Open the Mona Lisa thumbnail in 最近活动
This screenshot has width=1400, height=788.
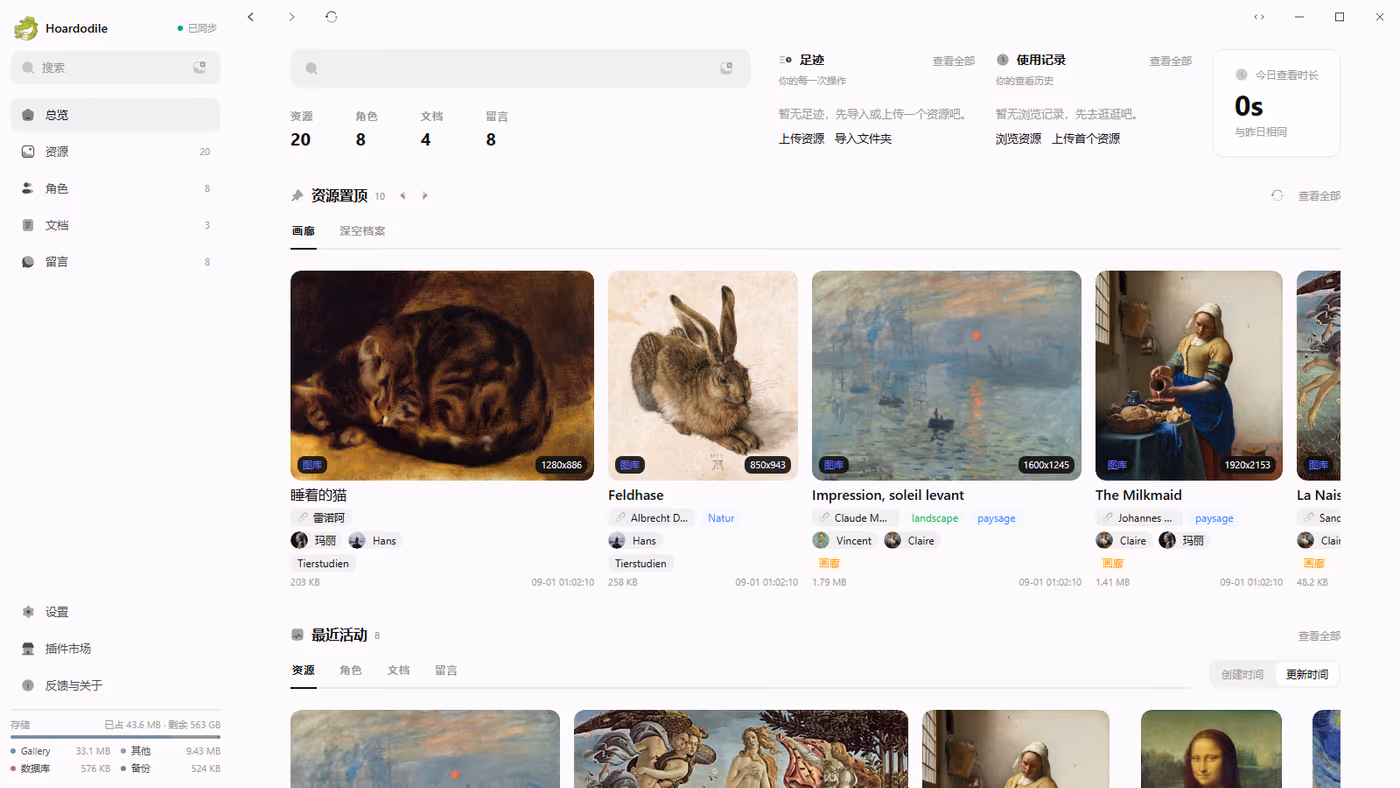pos(1211,749)
